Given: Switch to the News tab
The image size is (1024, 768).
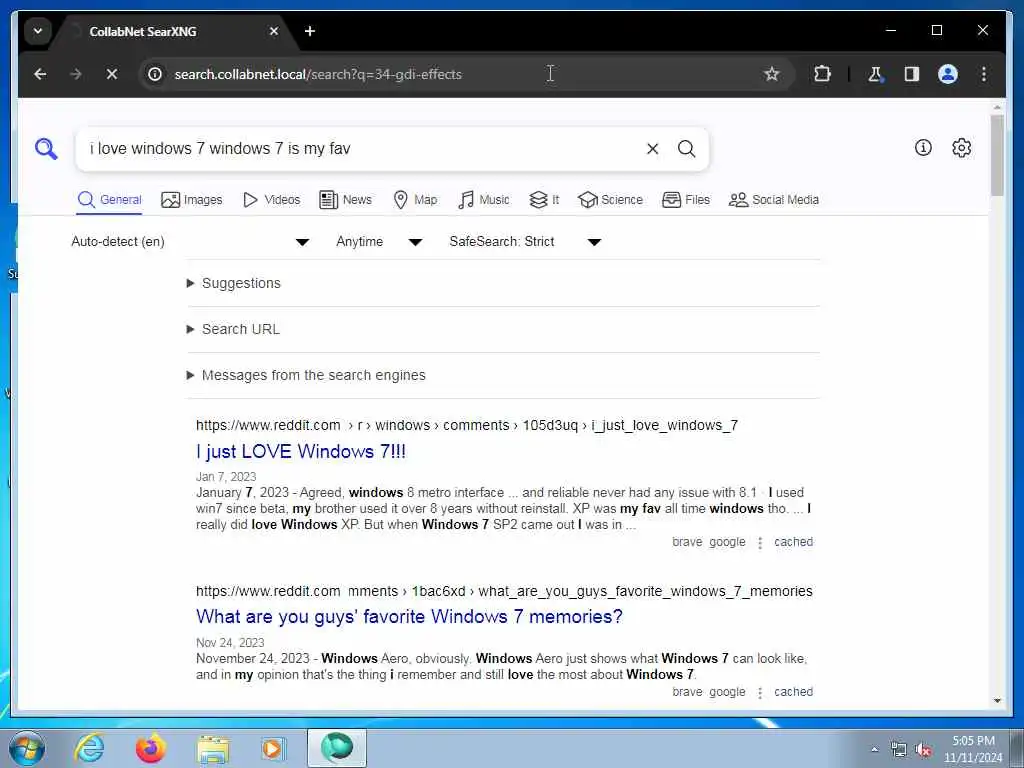Looking at the screenshot, I should tap(345, 200).
